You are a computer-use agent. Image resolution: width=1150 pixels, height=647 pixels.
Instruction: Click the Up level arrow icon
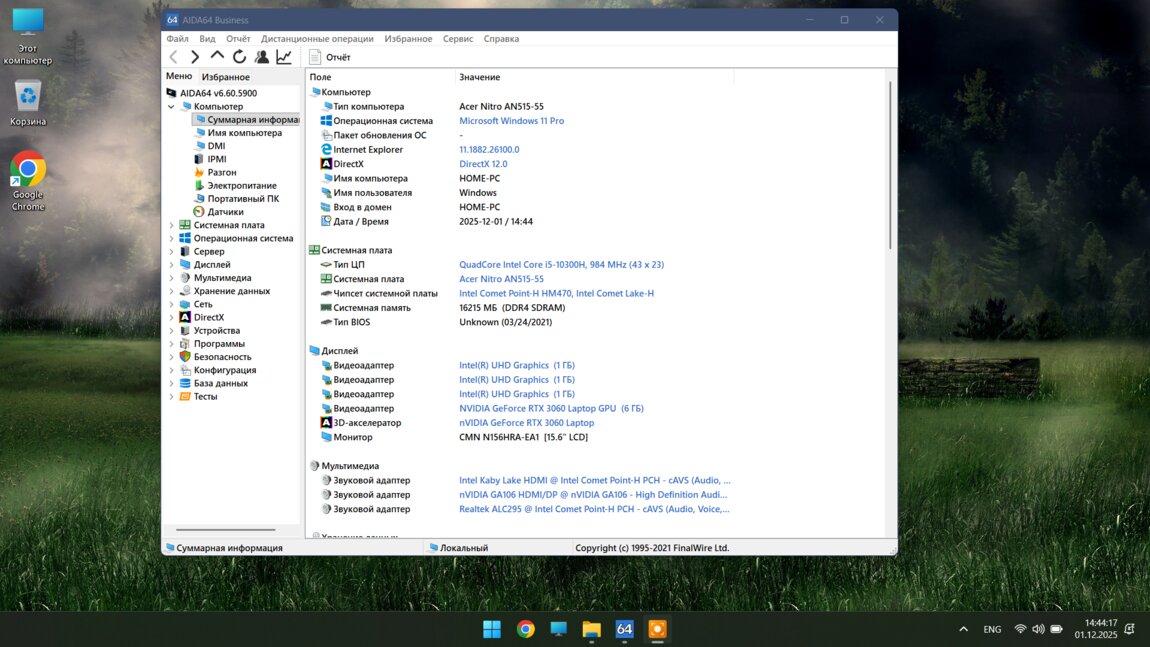(x=217, y=57)
